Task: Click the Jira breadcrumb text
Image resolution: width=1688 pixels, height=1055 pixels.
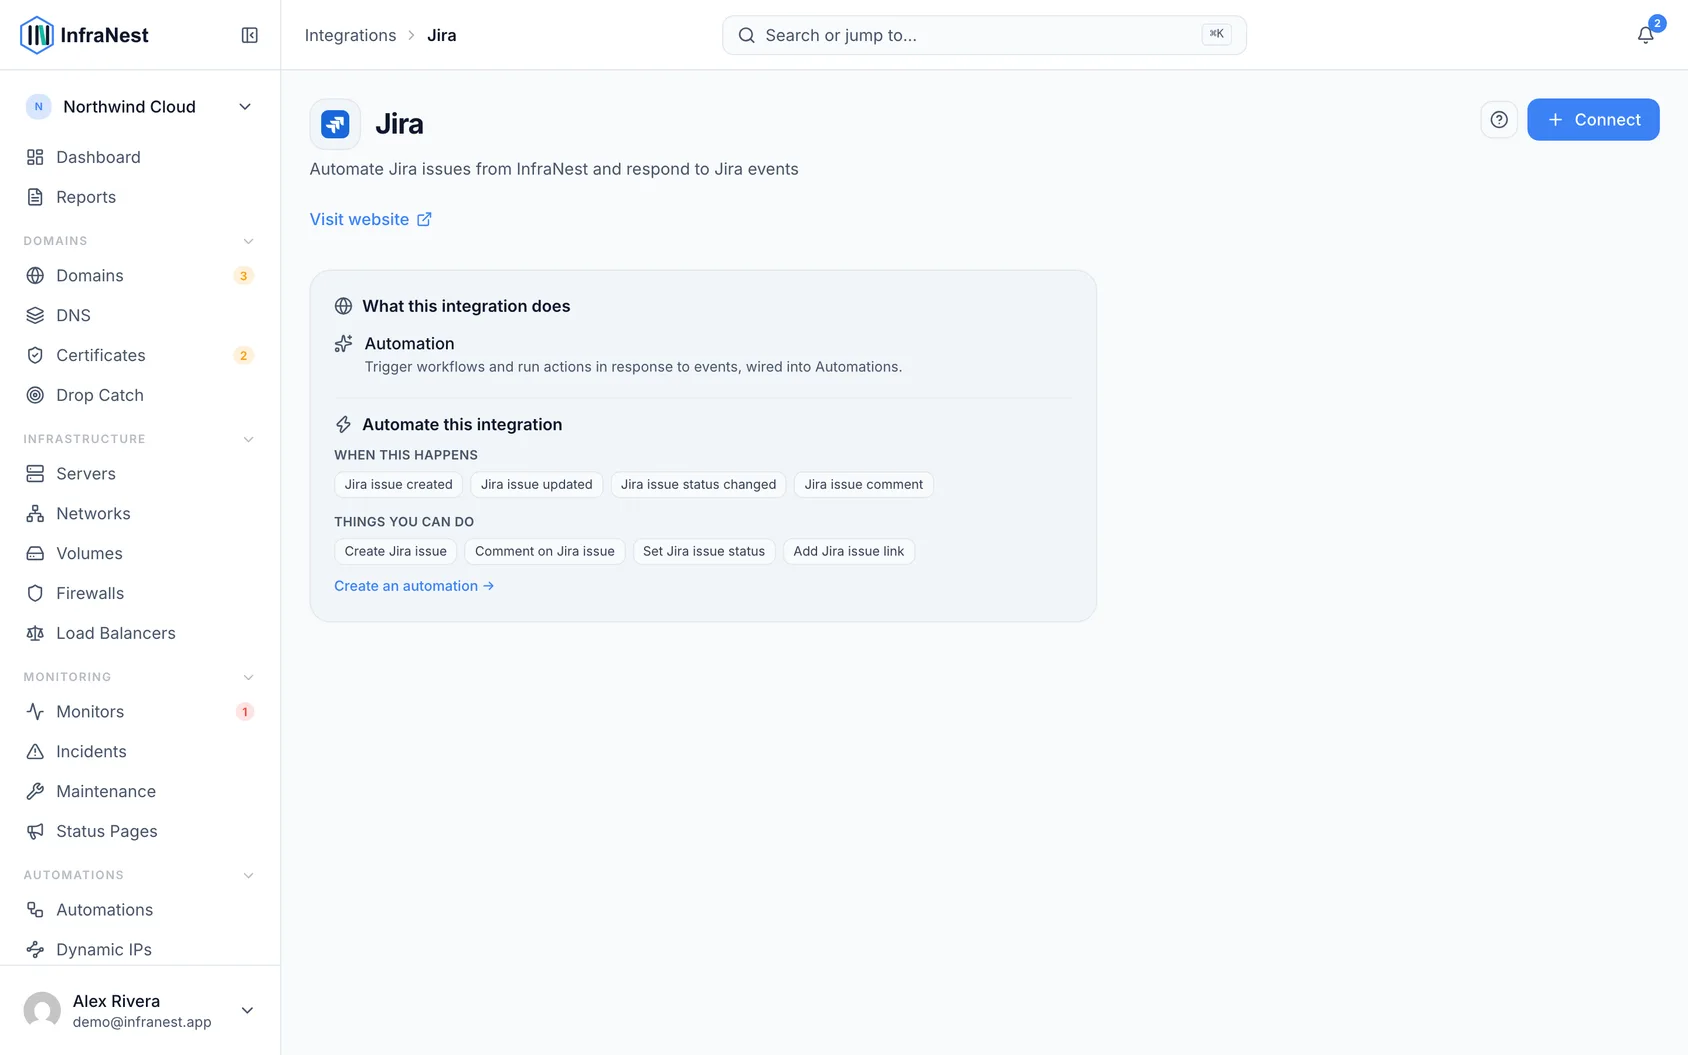Action: pos(441,35)
